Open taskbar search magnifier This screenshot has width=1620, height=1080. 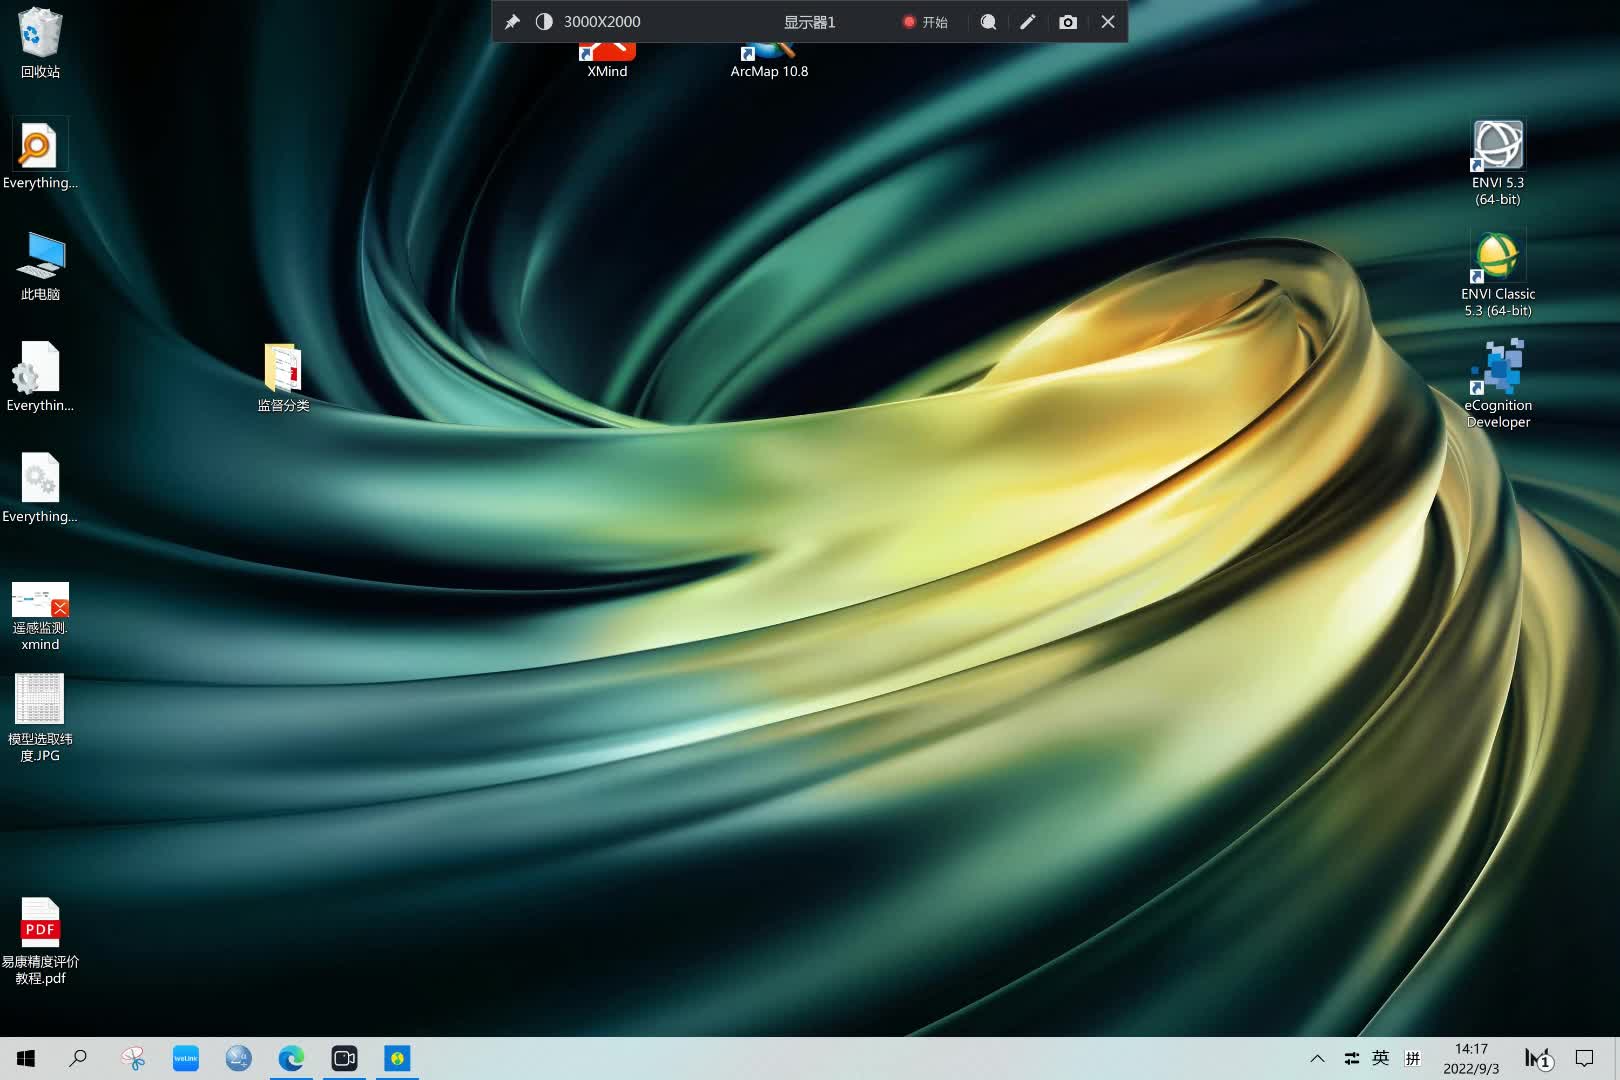(78, 1058)
